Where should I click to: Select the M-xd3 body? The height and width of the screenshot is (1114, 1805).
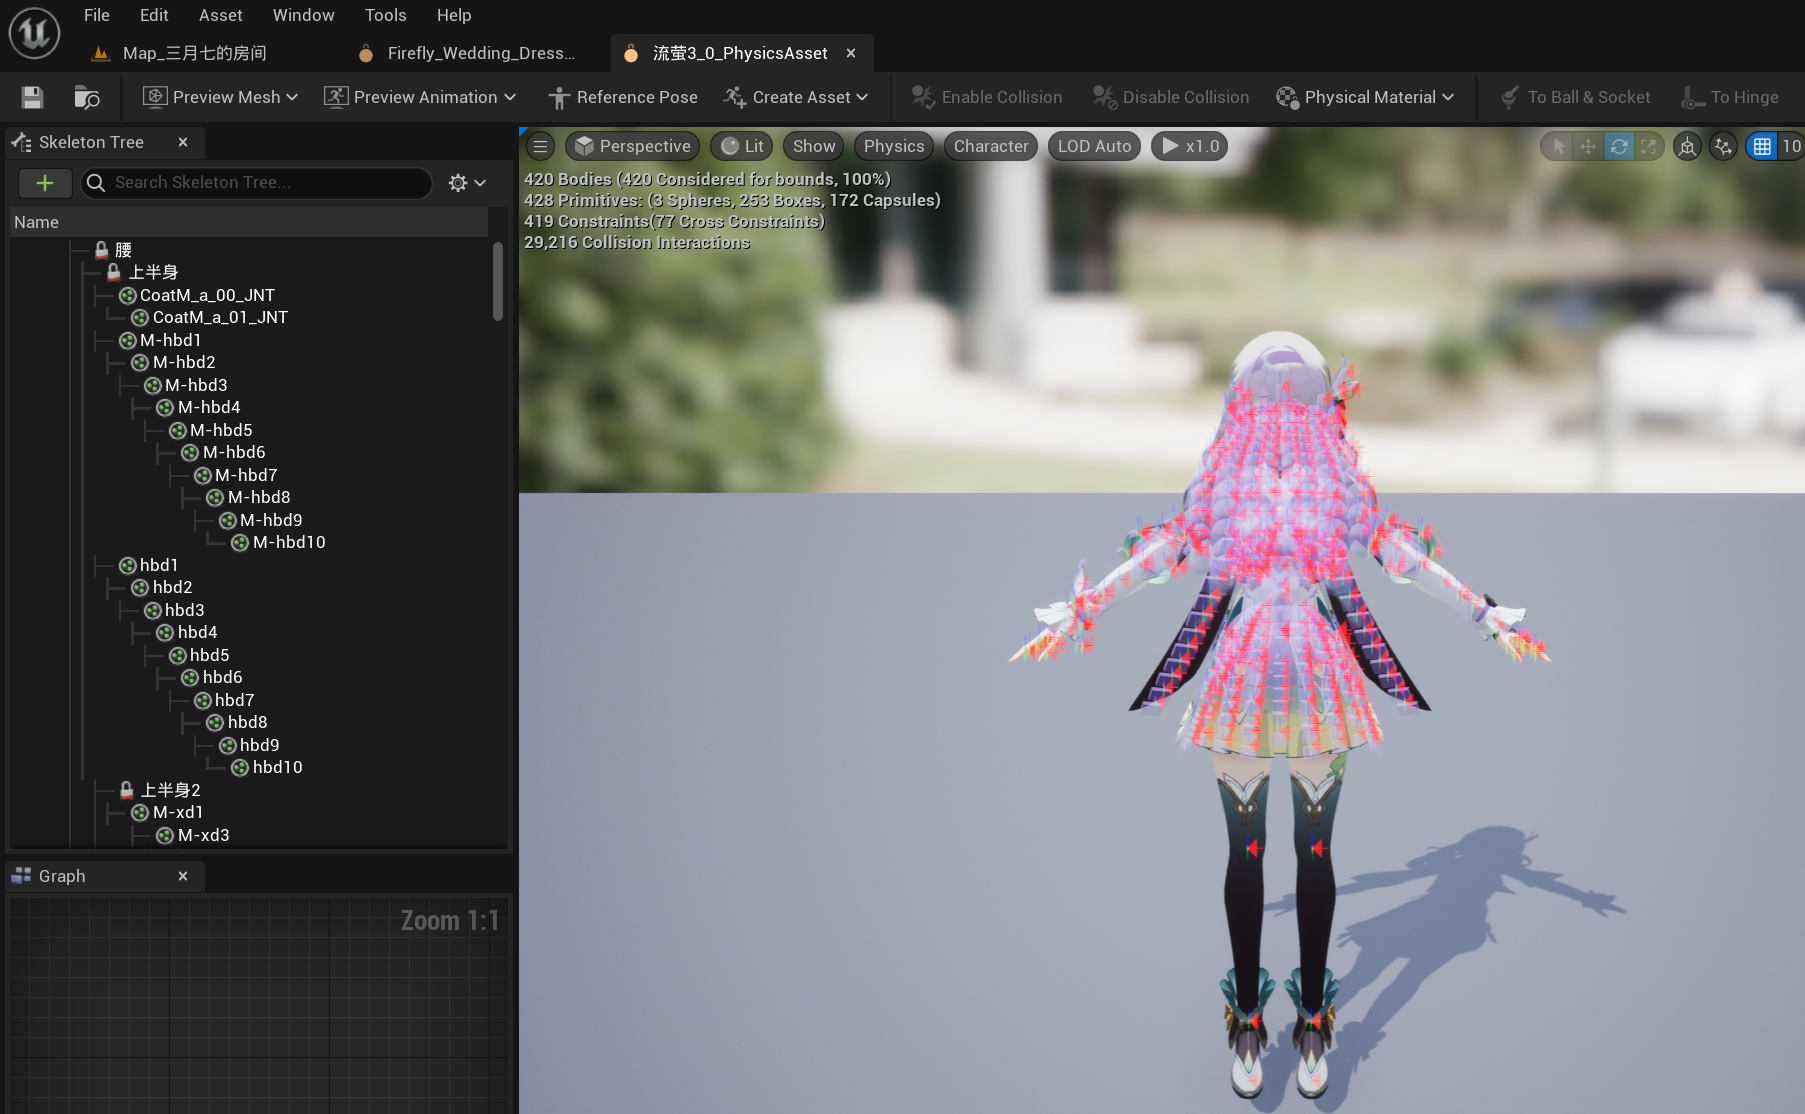[203, 835]
